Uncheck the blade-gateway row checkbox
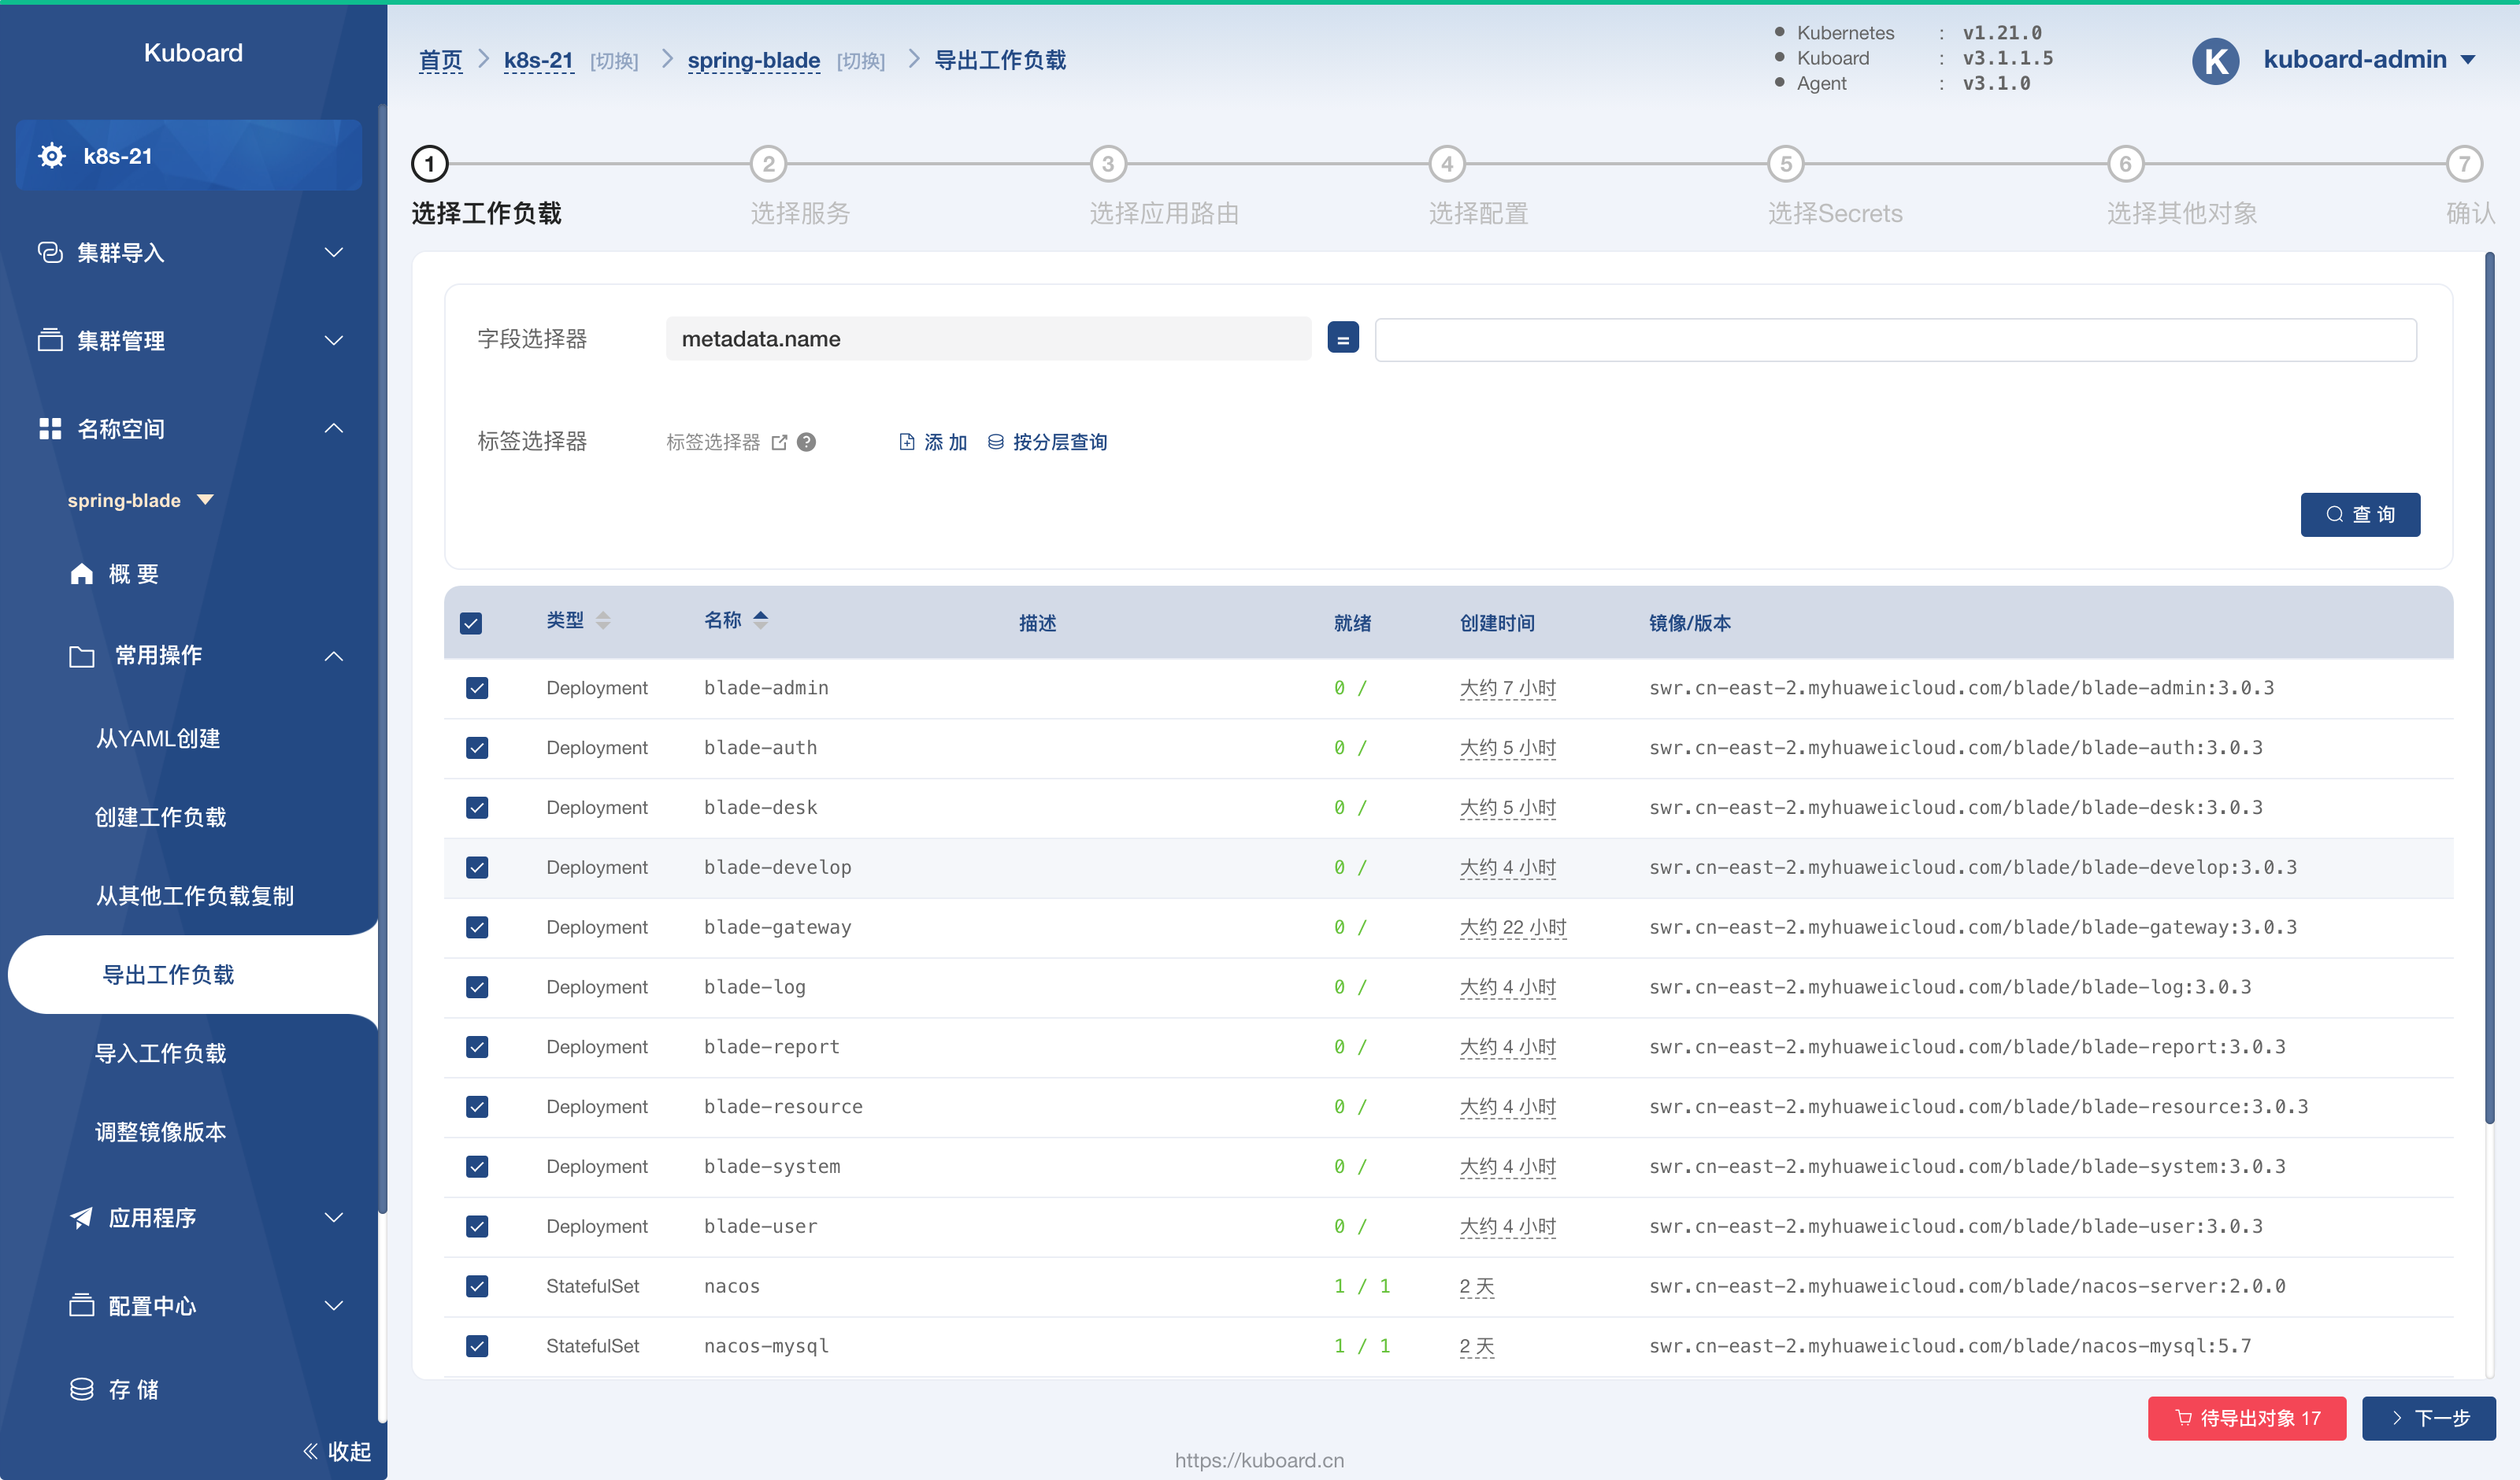The width and height of the screenshot is (2520, 1480). pos(477,928)
